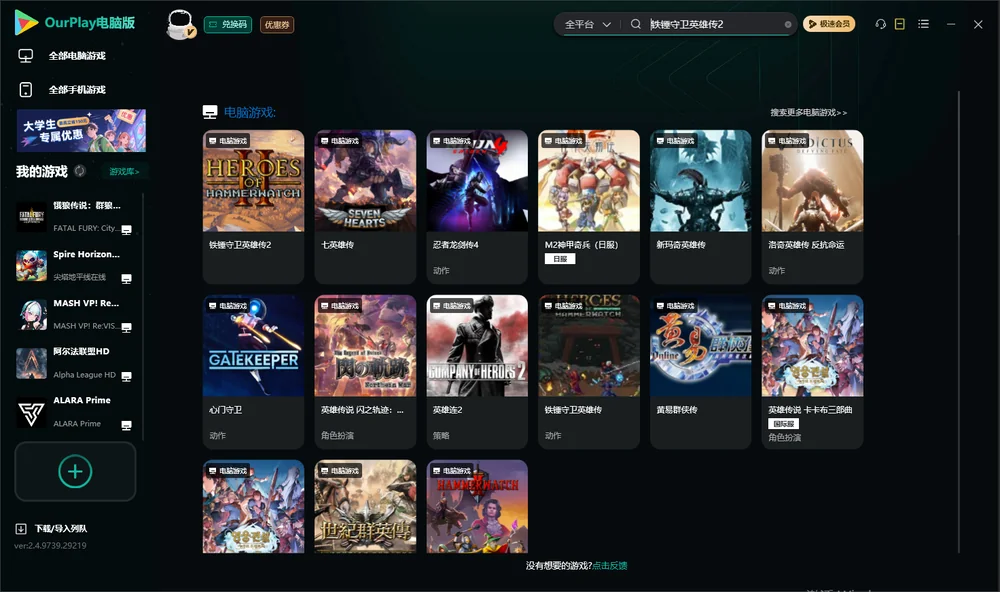Open the 英雄传说 卡卡布三部曲 card
The image size is (1000, 592).
[x=812, y=372]
